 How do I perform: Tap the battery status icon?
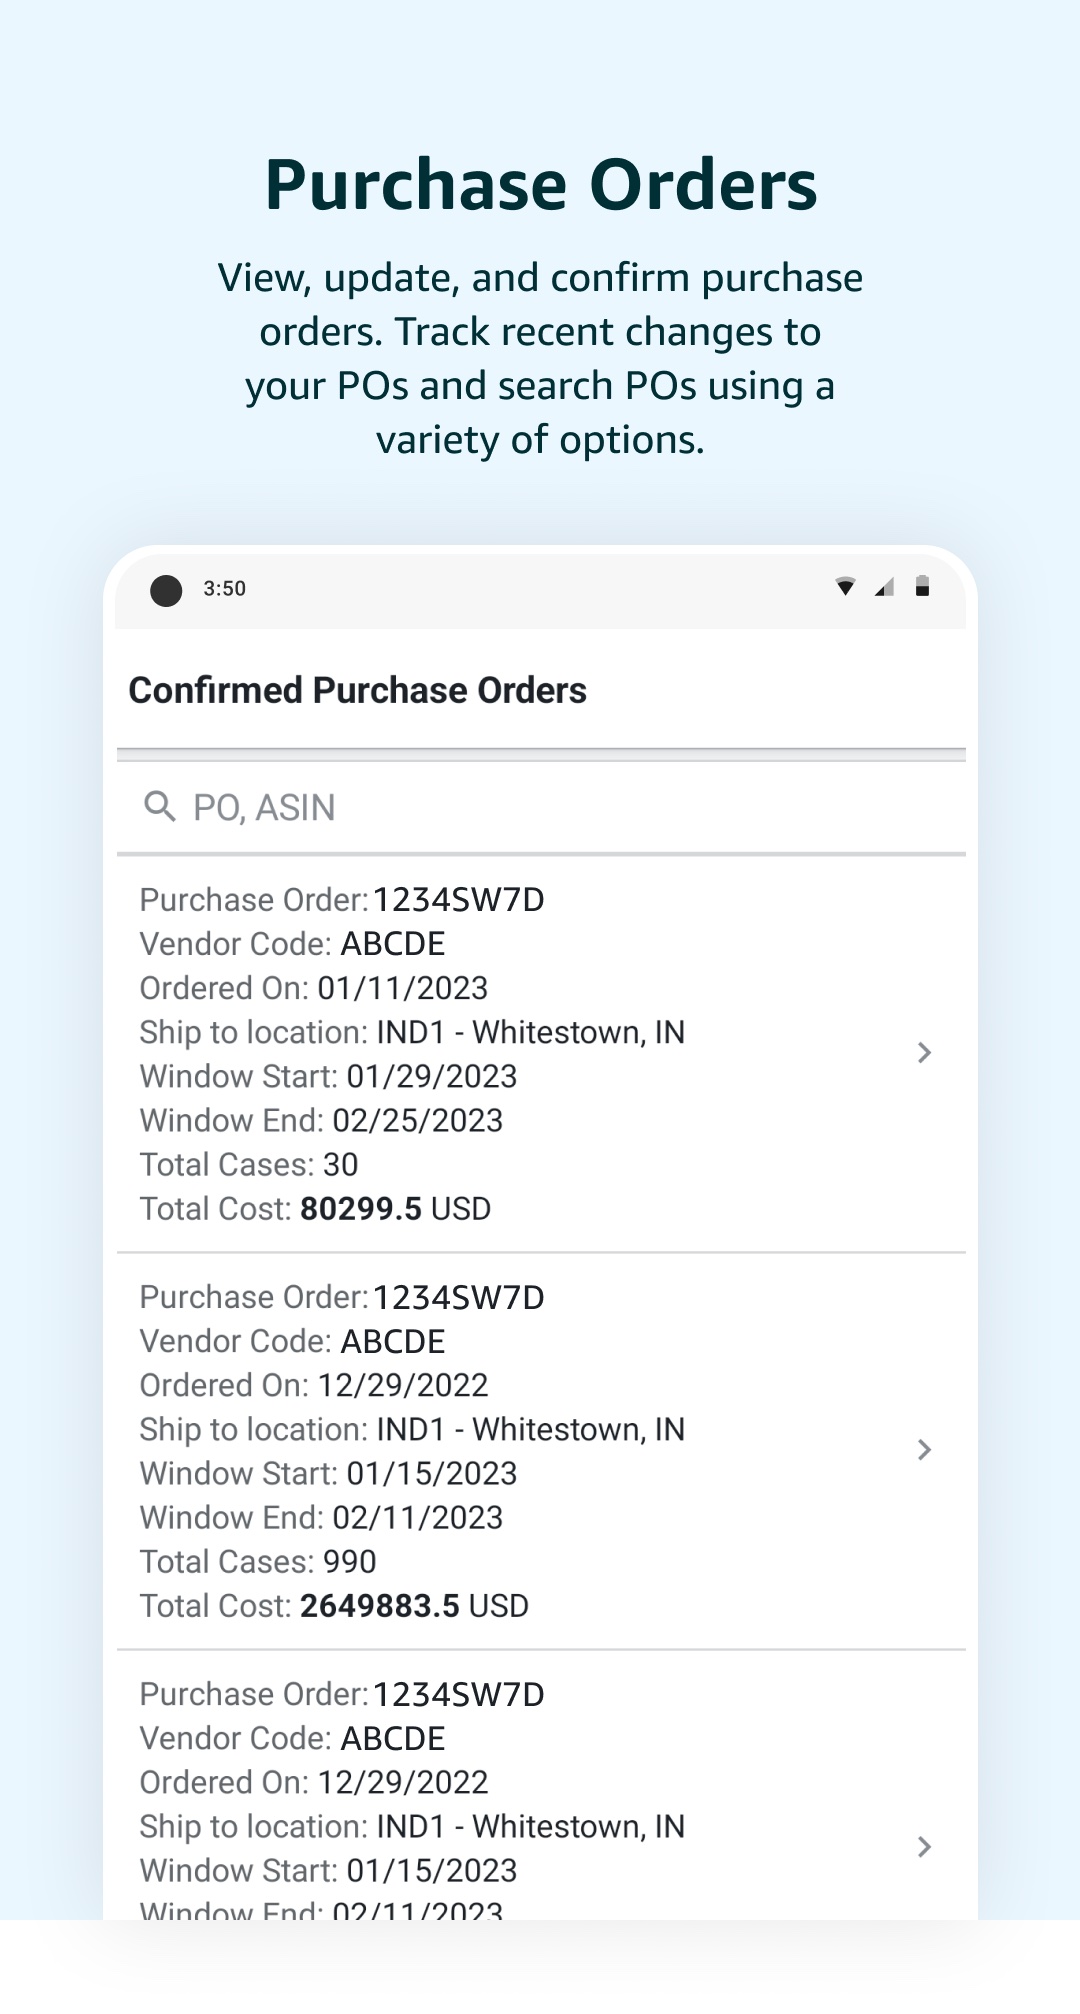click(x=922, y=587)
